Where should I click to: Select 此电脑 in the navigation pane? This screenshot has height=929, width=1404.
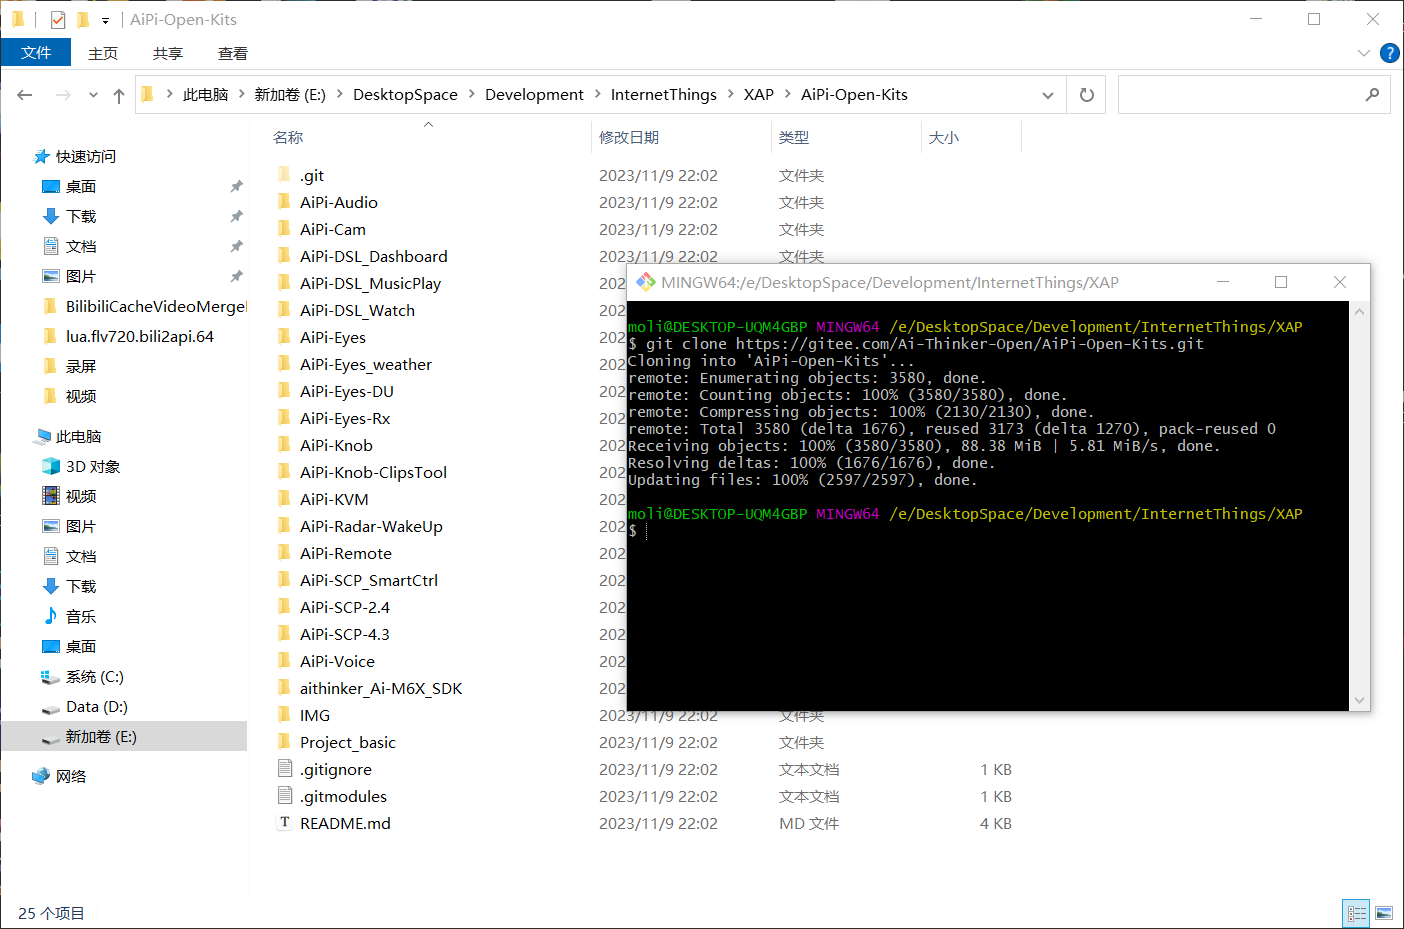click(79, 437)
